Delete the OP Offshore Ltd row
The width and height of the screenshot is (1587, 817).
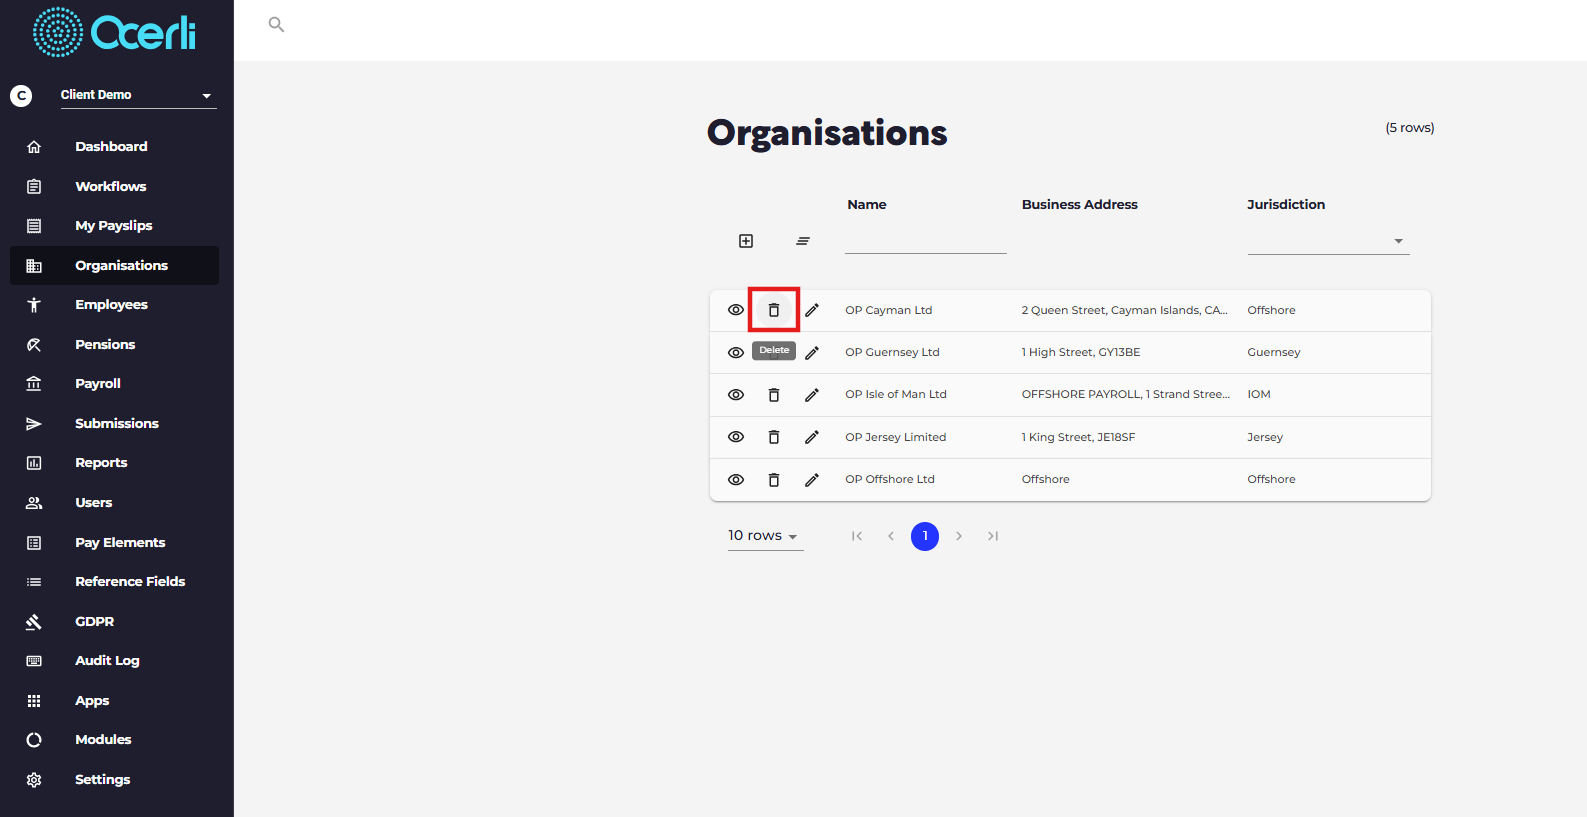pos(774,480)
